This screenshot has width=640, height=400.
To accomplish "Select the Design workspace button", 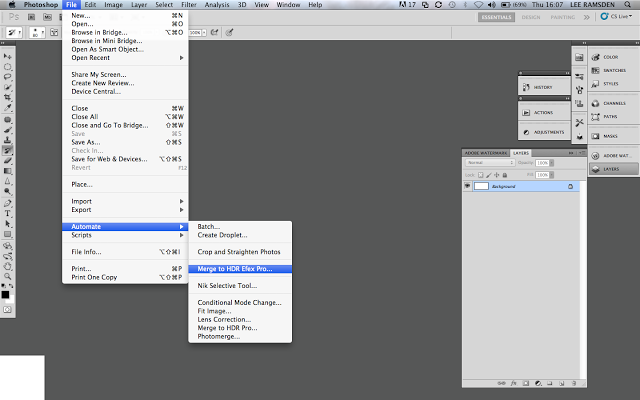I will point(531,17).
